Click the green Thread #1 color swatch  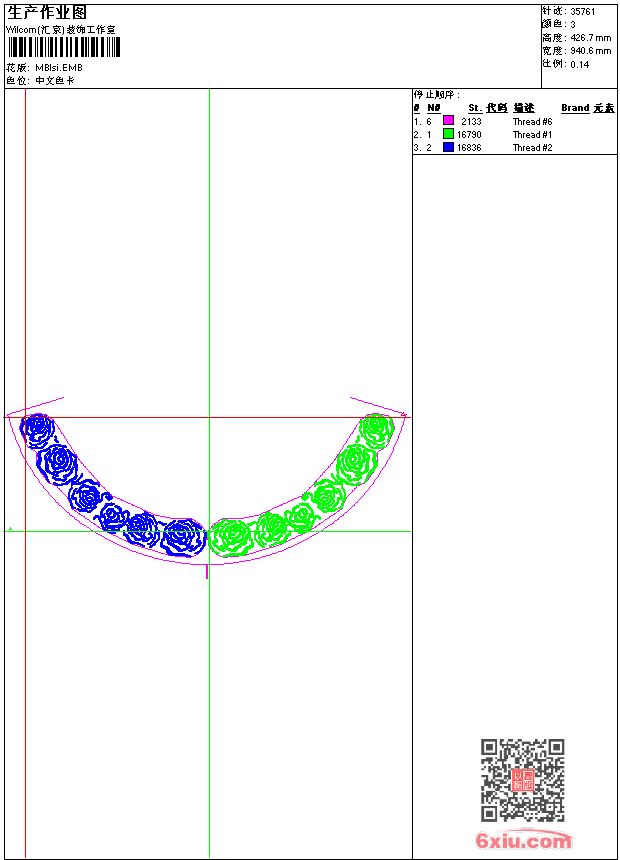(x=448, y=134)
